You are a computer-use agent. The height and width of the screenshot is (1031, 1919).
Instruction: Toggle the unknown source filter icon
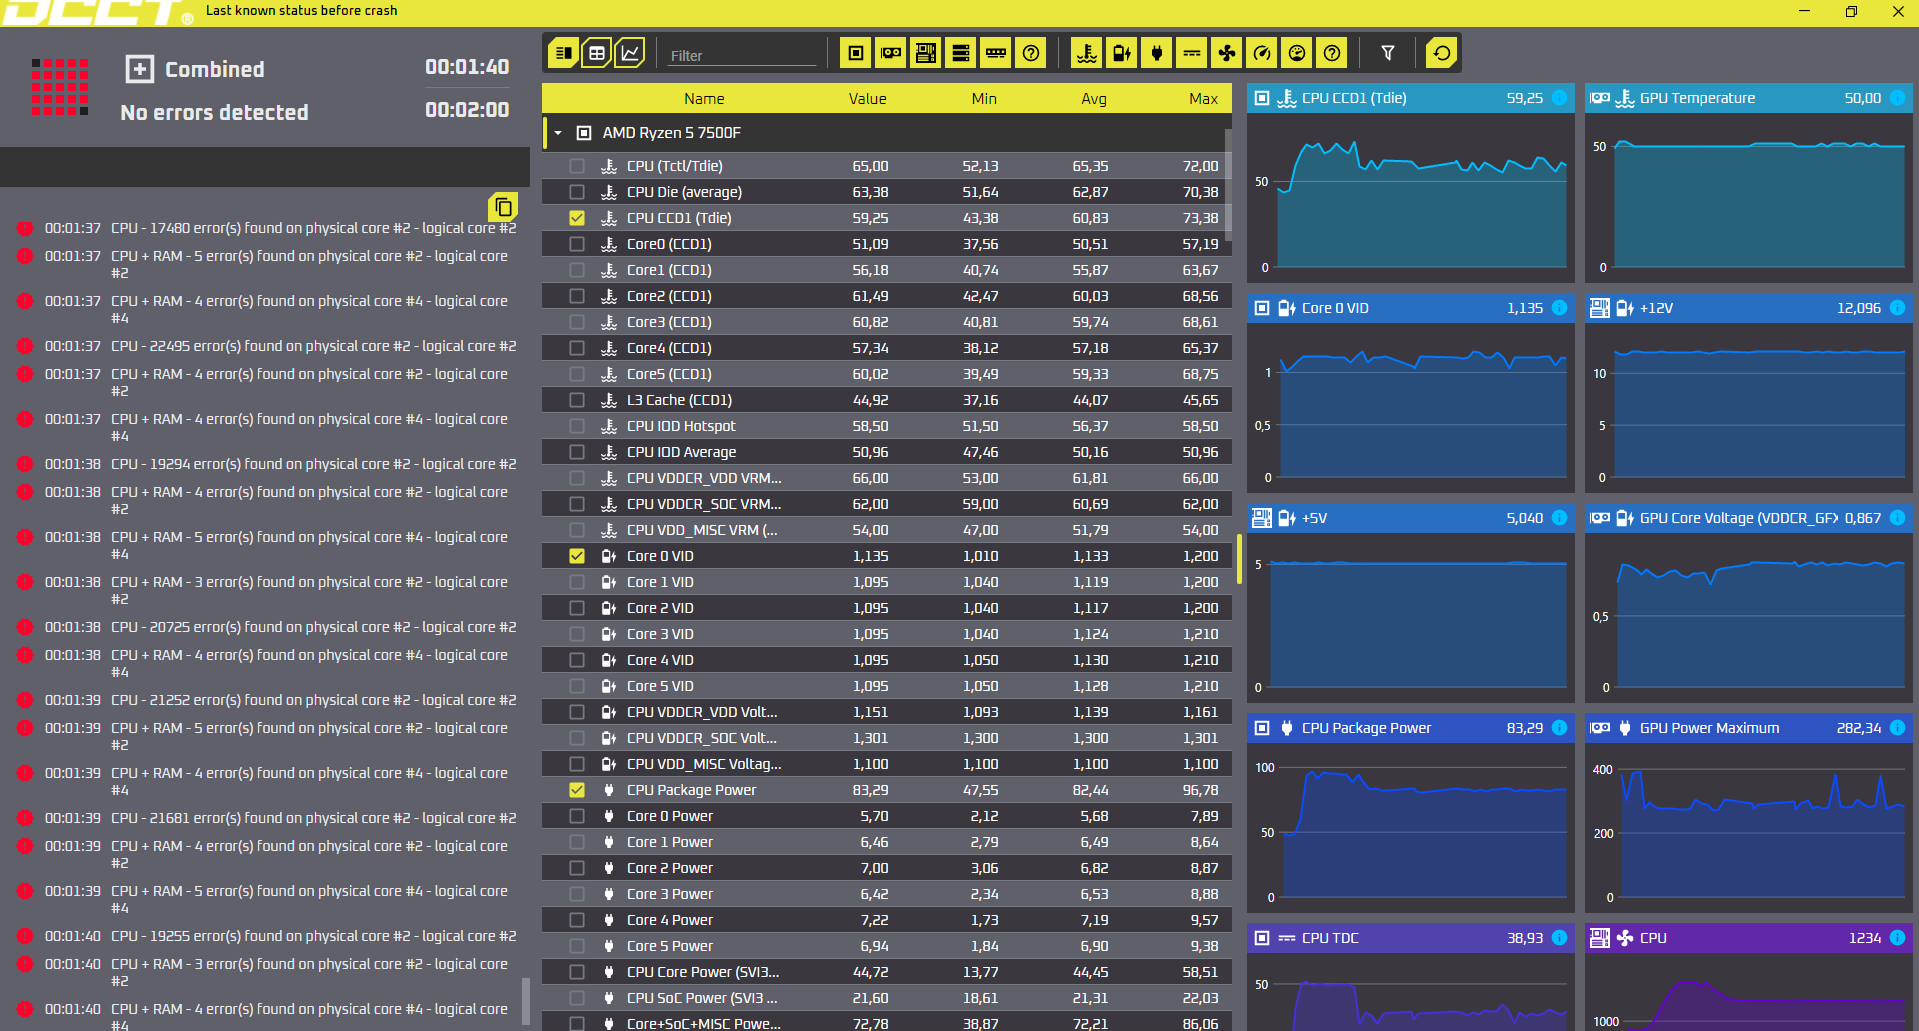1031,53
